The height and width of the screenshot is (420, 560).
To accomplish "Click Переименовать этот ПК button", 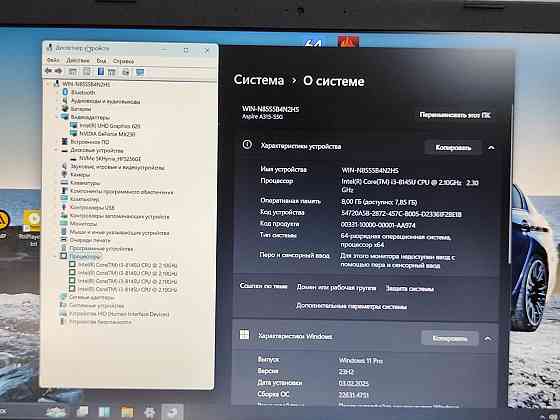I will pos(455,115).
